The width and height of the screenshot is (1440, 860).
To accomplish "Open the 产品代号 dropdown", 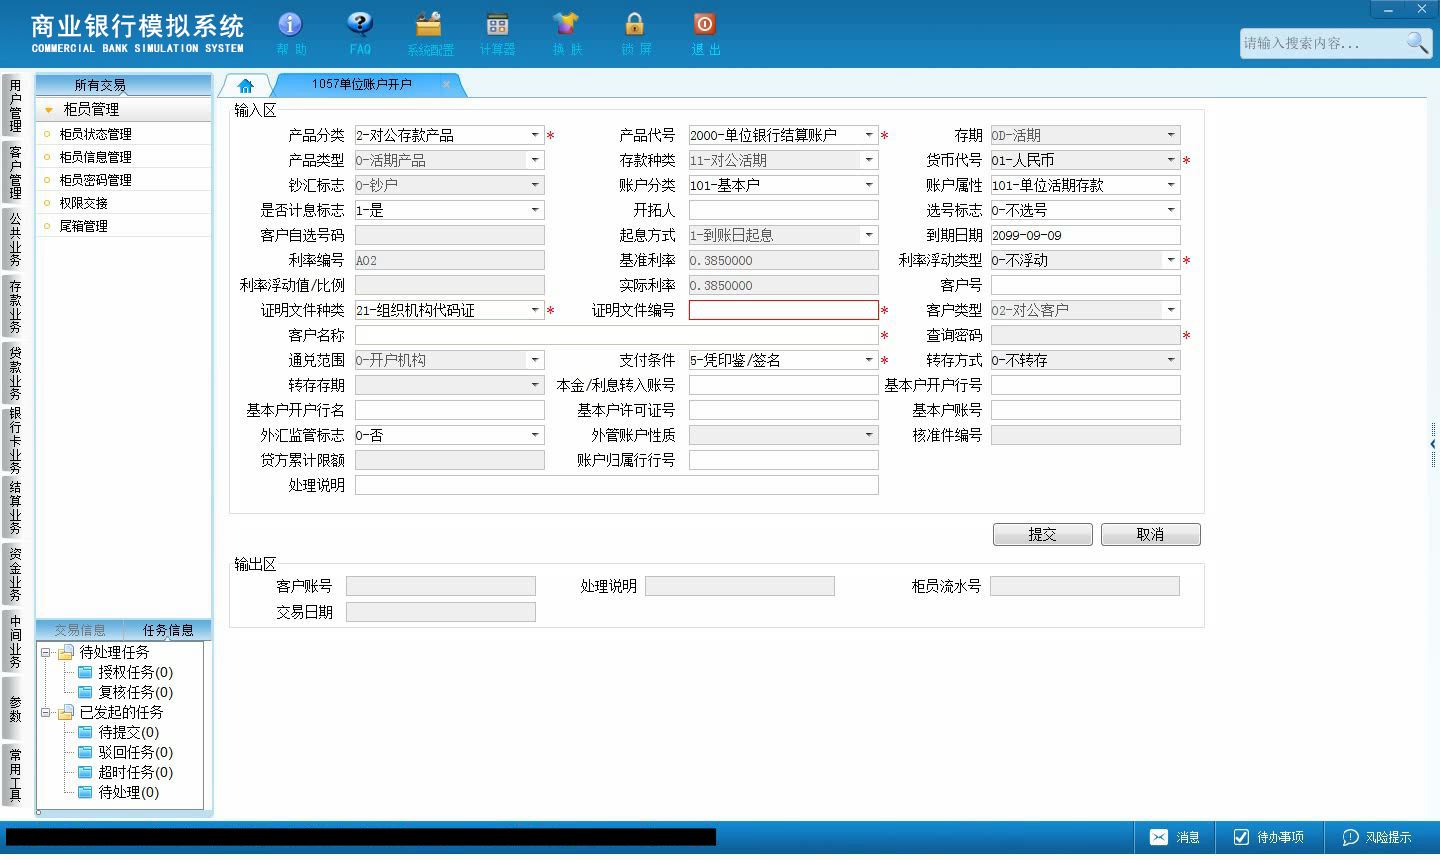I will click(x=869, y=135).
